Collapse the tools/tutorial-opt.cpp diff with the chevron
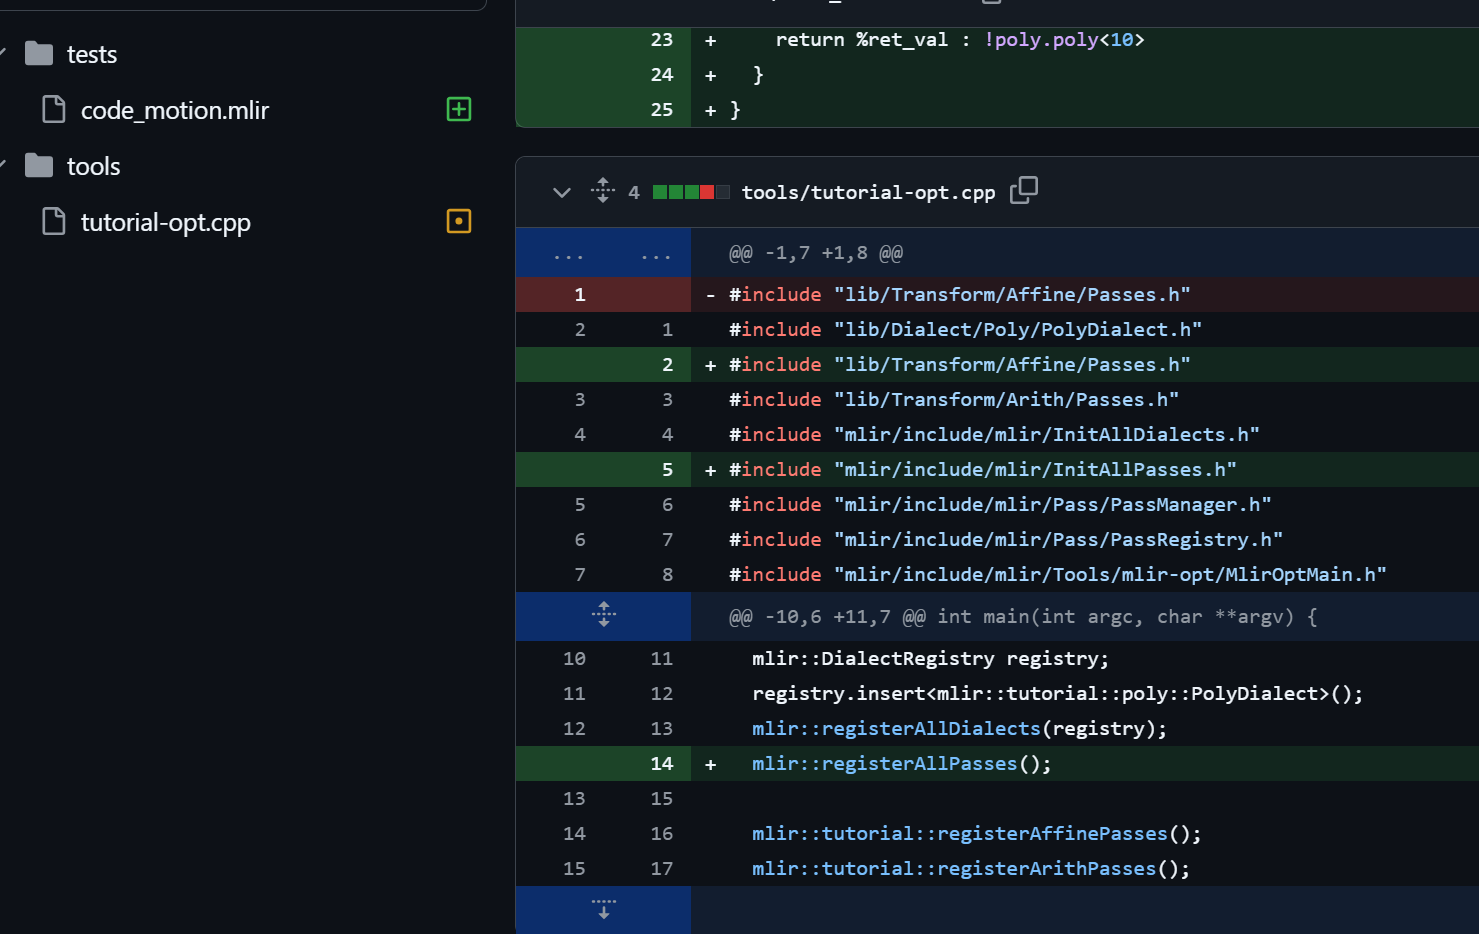 tap(562, 192)
